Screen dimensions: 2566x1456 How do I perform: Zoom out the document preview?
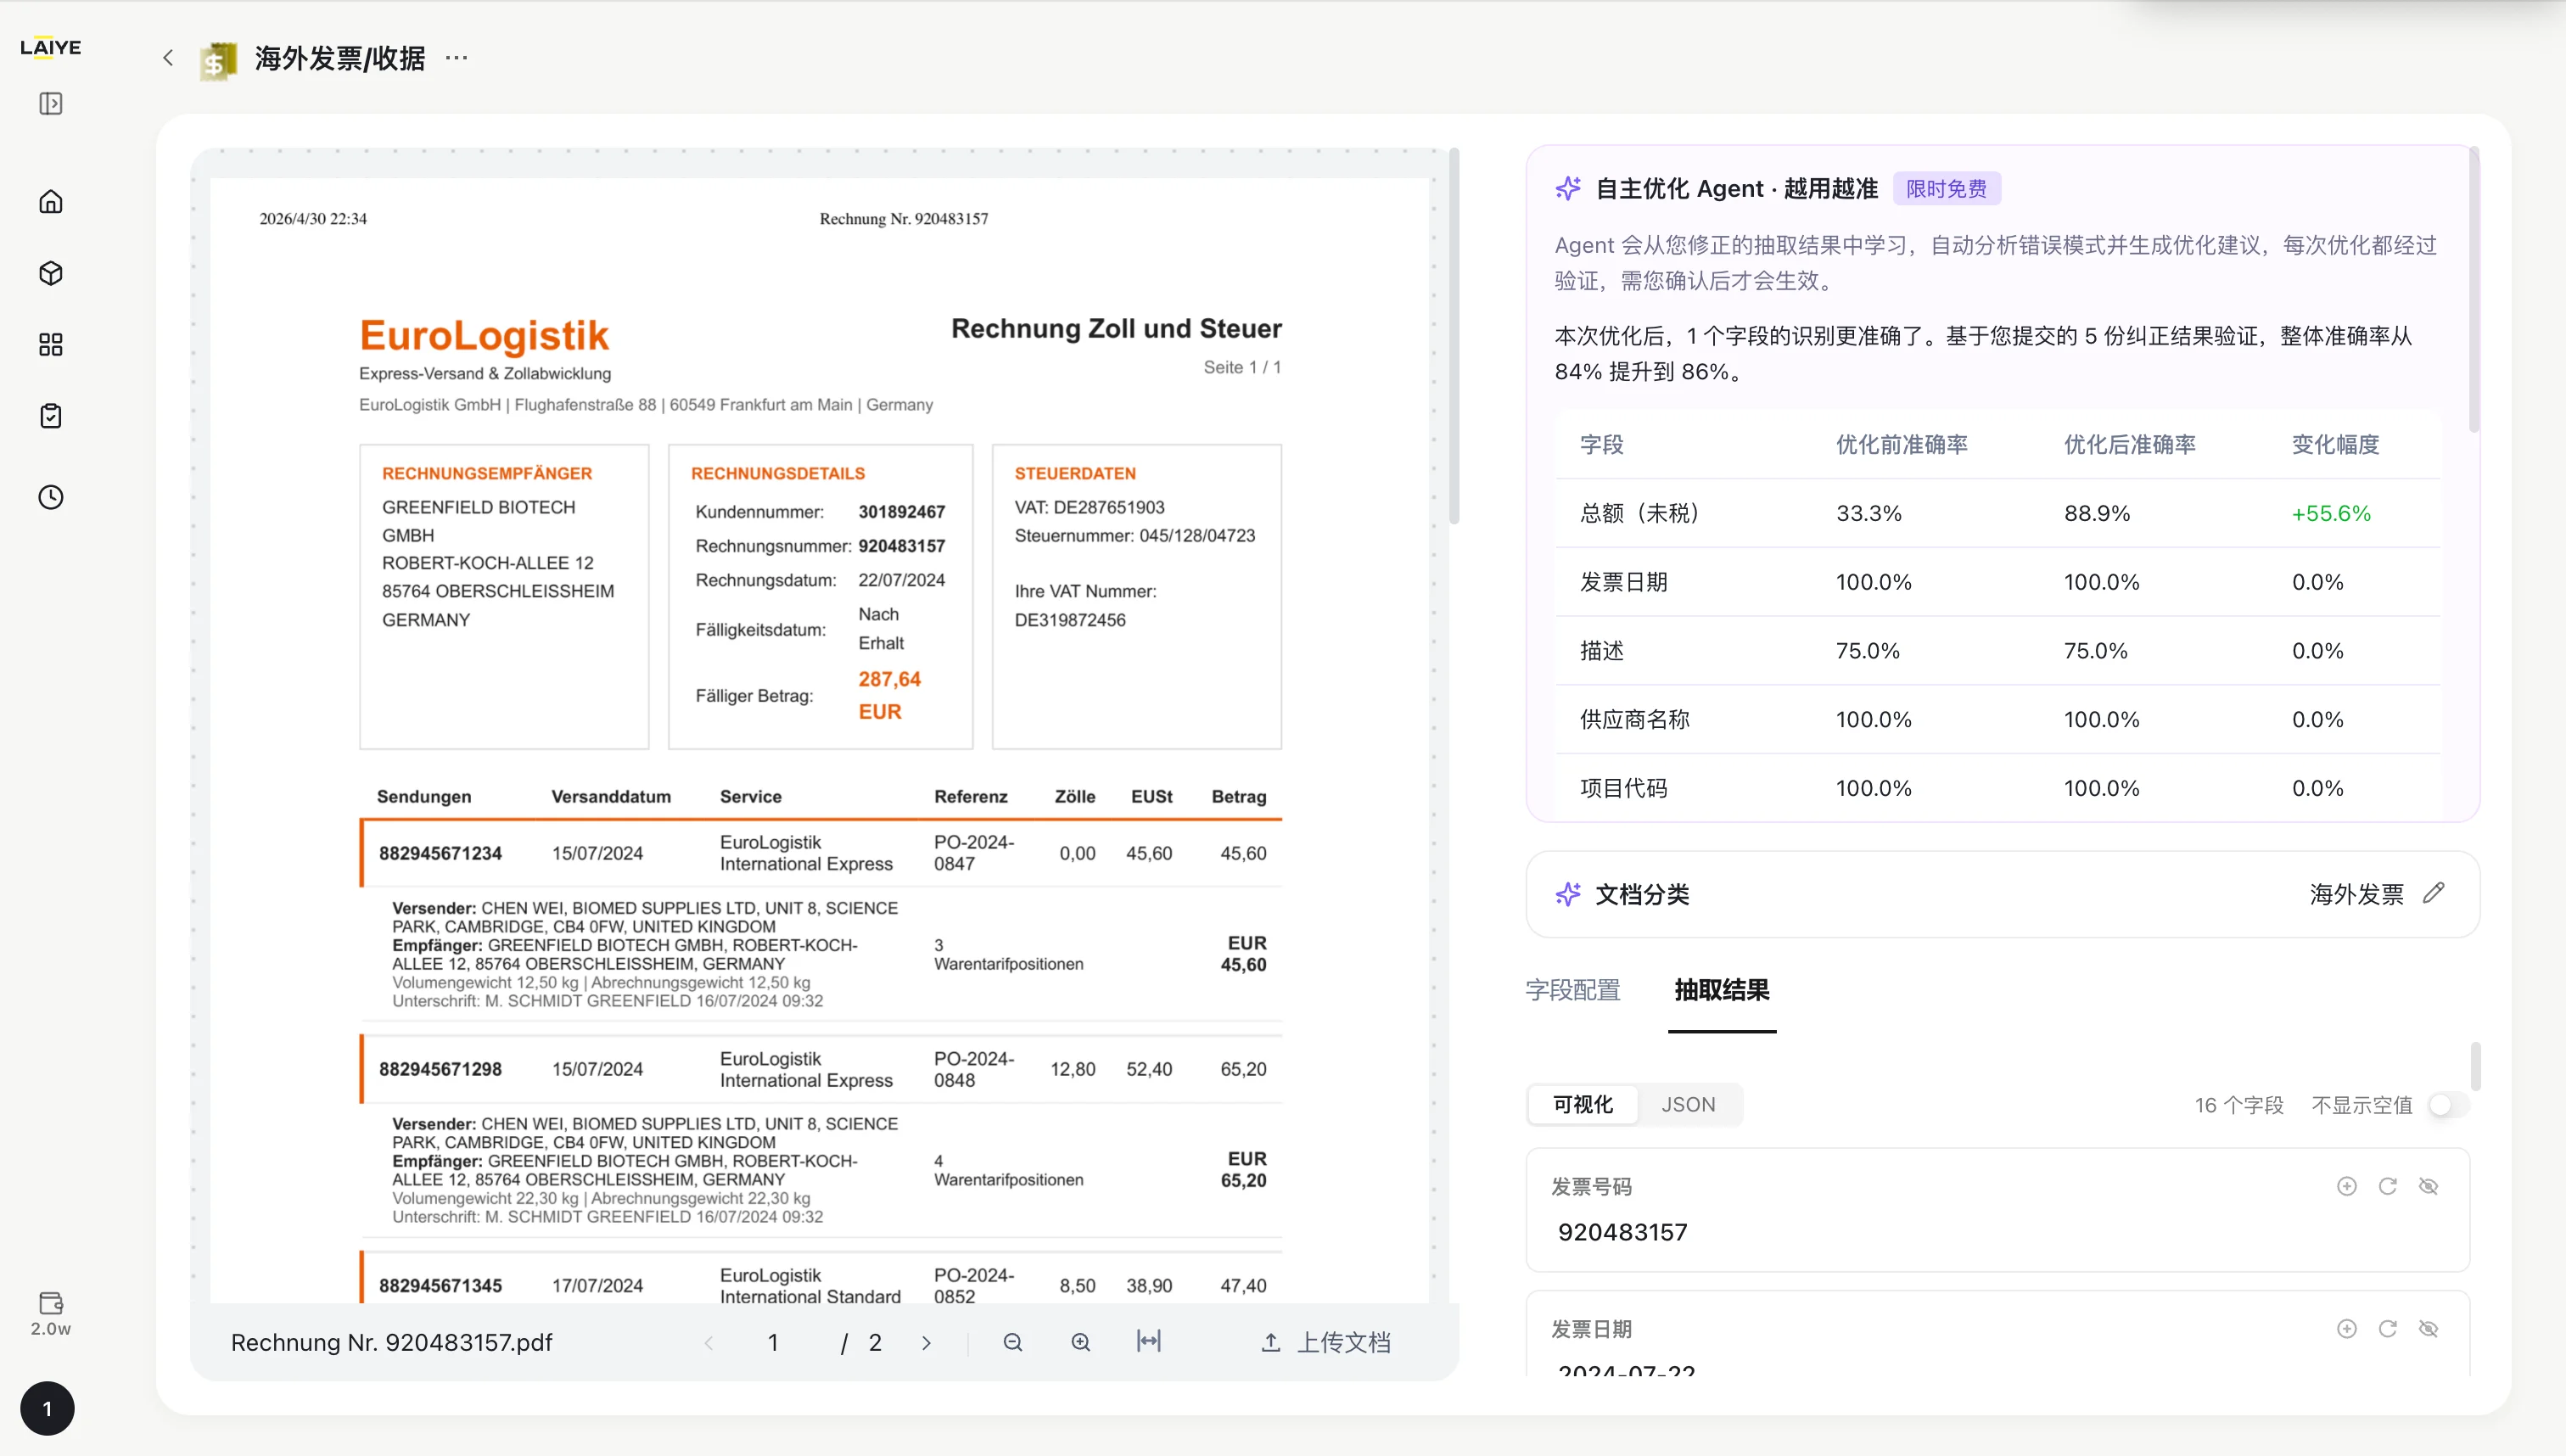[1013, 1342]
